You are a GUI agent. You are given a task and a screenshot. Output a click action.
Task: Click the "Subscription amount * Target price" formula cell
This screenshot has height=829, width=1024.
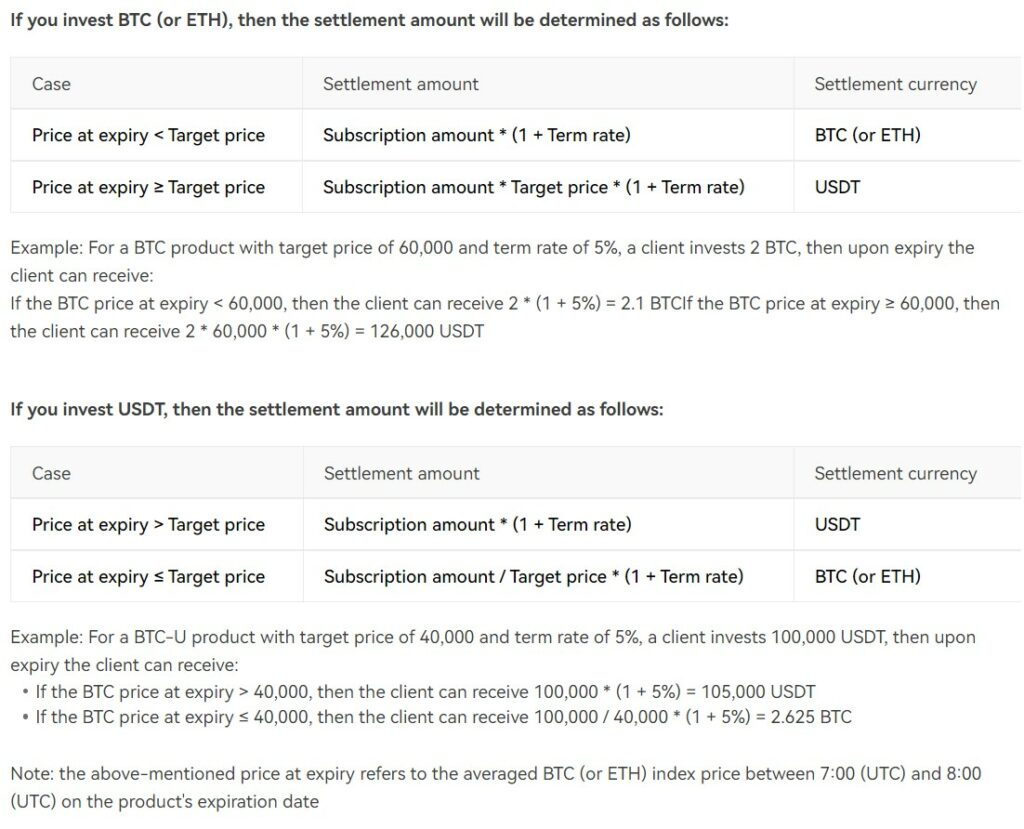(x=533, y=187)
